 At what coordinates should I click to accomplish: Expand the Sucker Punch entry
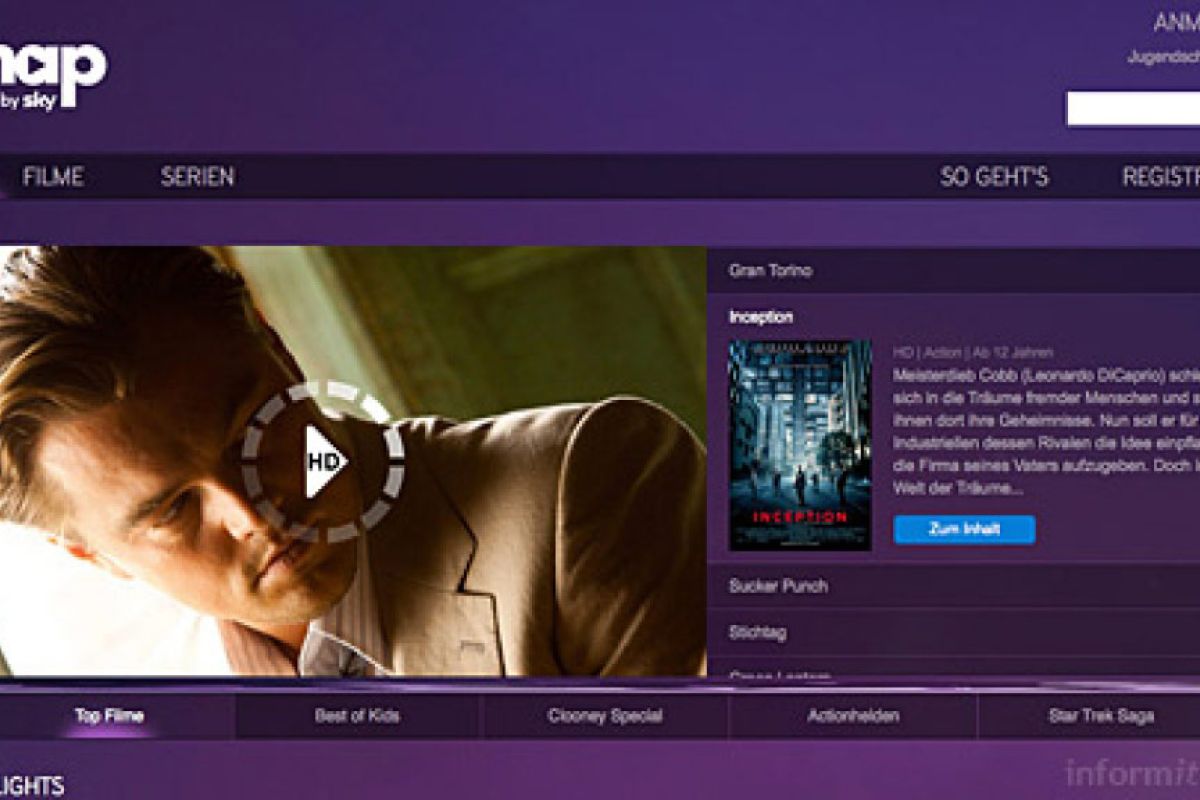[x=778, y=586]
